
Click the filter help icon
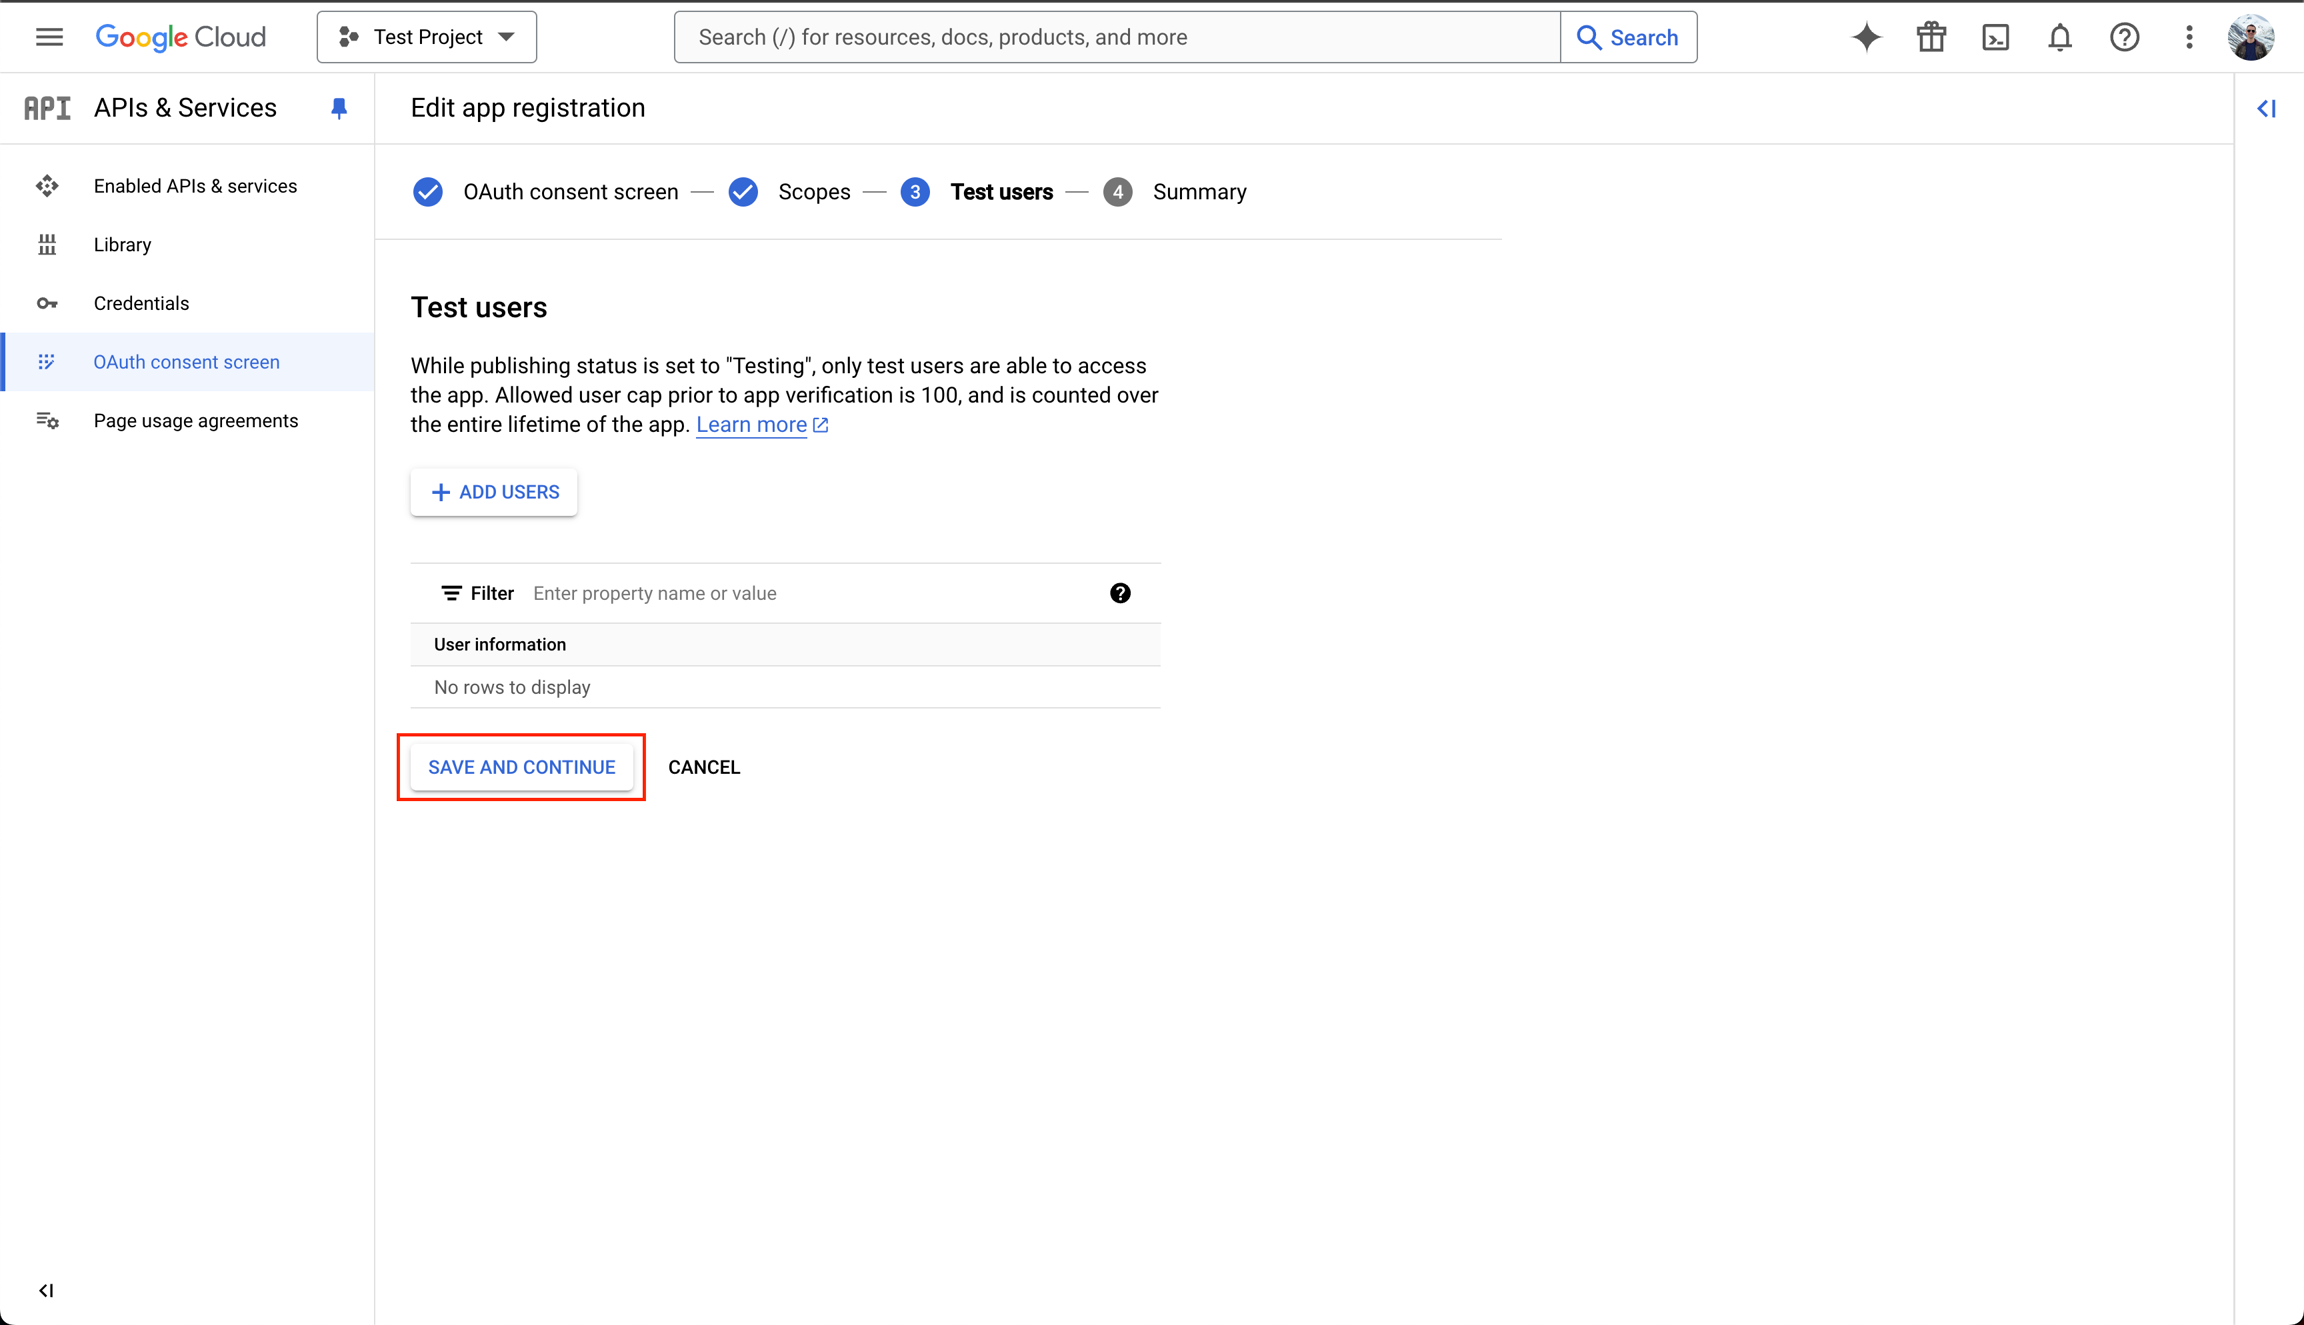(x=1120, y=593)
